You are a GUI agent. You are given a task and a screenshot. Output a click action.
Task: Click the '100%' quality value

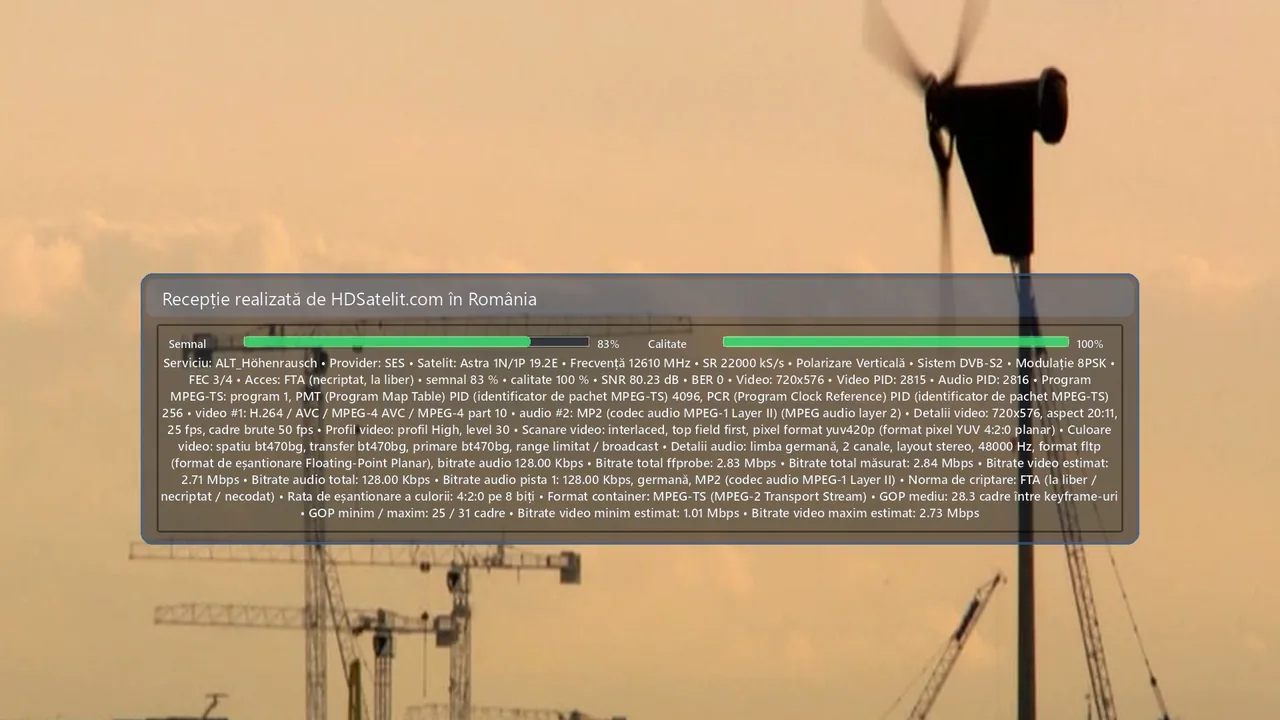click(x=1089, y=344)
